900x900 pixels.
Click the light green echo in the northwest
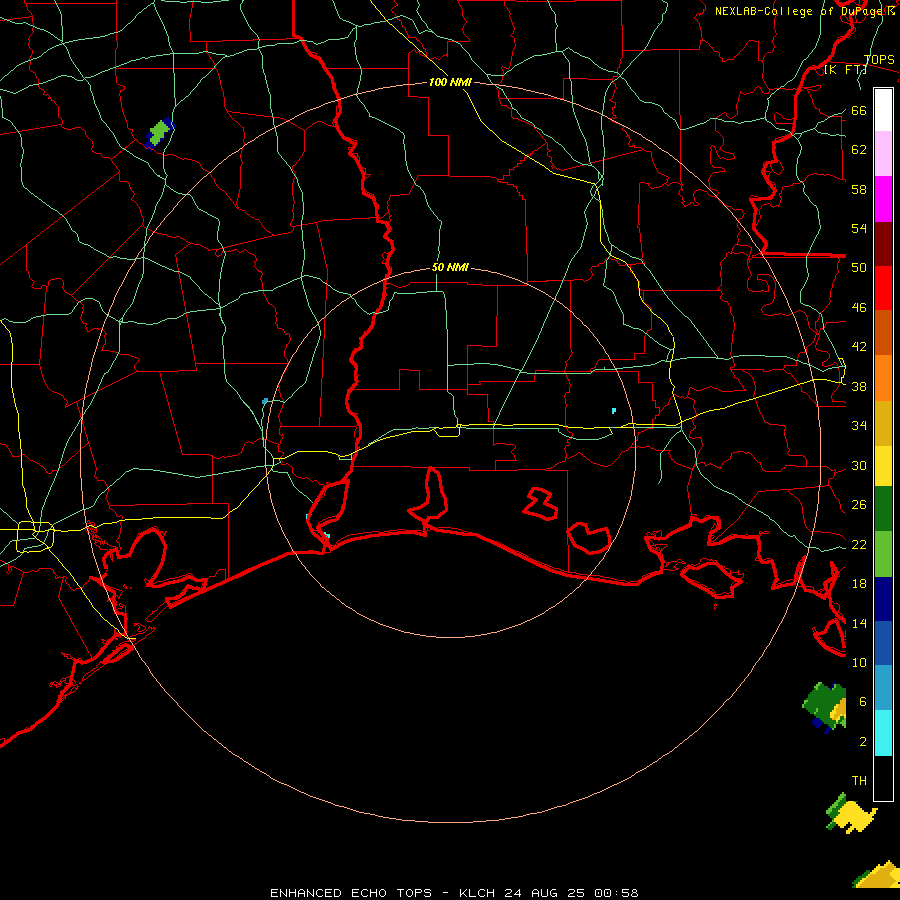pyautogui.click(x=160, y=133)
